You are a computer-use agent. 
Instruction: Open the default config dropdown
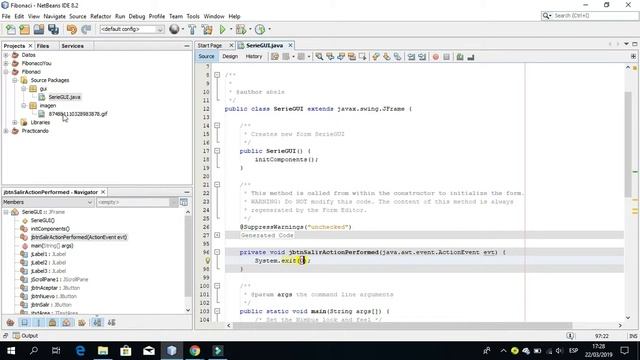(x=131, y=29)
